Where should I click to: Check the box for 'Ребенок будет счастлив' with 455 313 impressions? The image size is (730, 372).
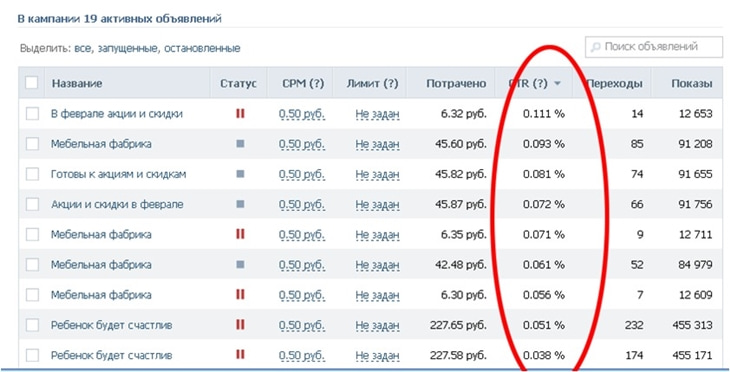[x=32, y=325]
